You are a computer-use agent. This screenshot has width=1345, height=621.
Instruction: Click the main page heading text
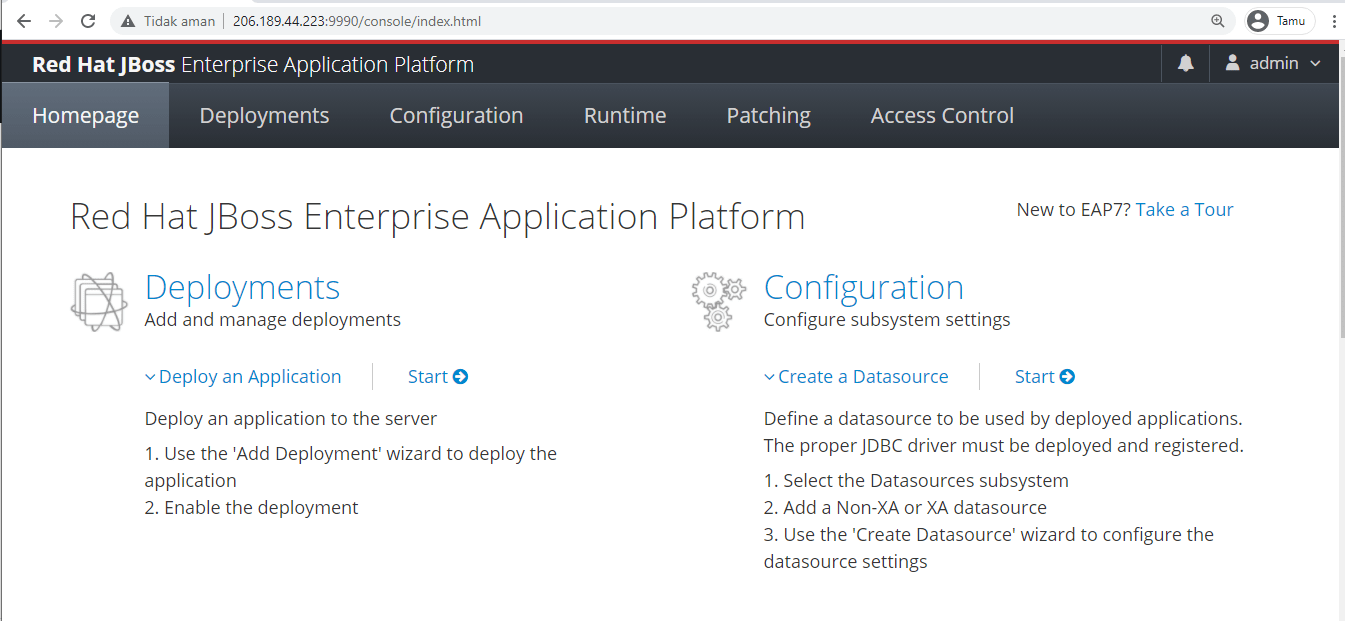438,217
